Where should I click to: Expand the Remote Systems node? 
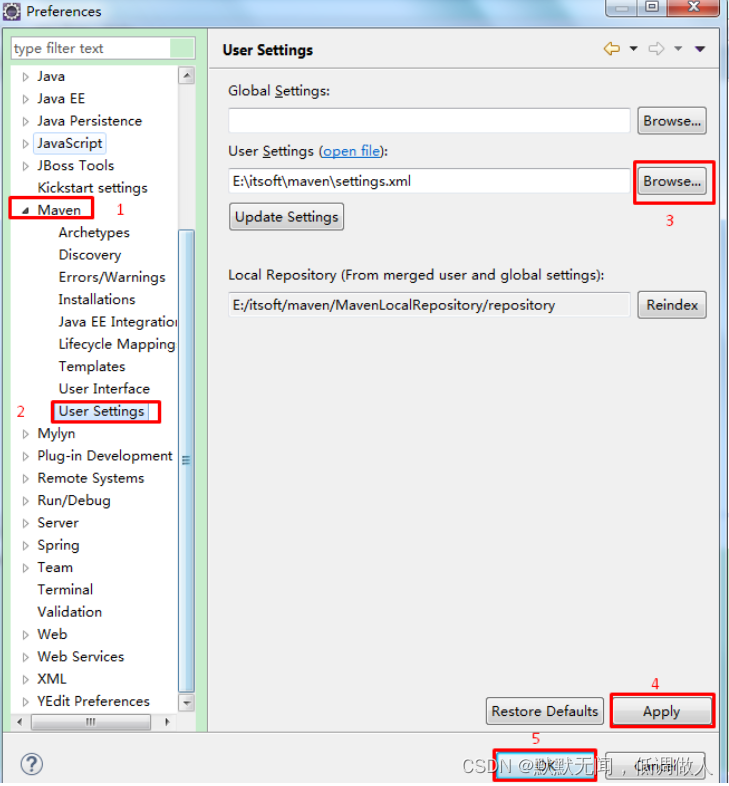pyautogui.click(x=26, y=479)
